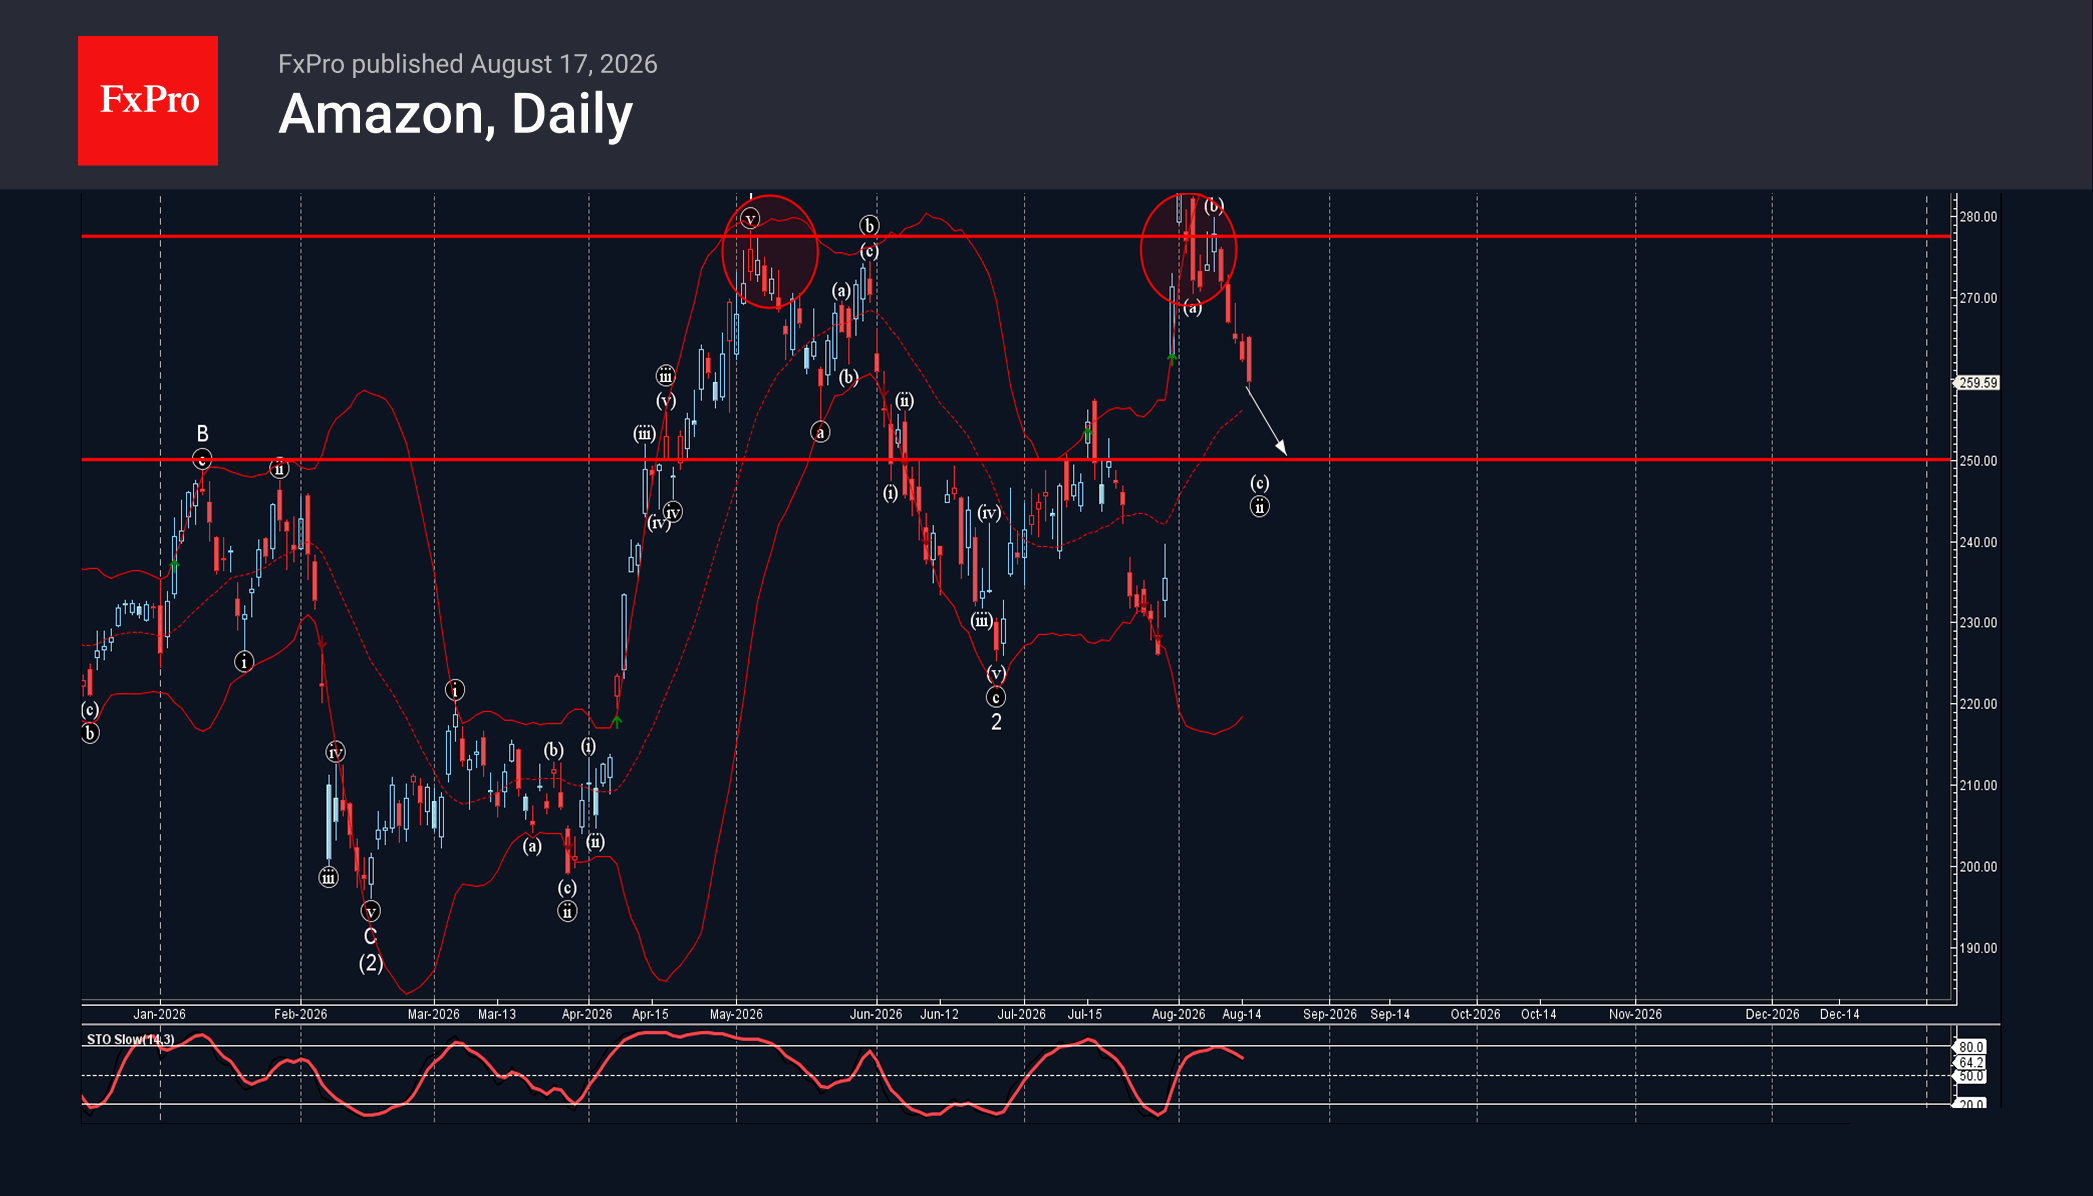The image size is (2093, 1196).
Task: Click the Jun-12 date label
Action: (x=939, y=1014)
